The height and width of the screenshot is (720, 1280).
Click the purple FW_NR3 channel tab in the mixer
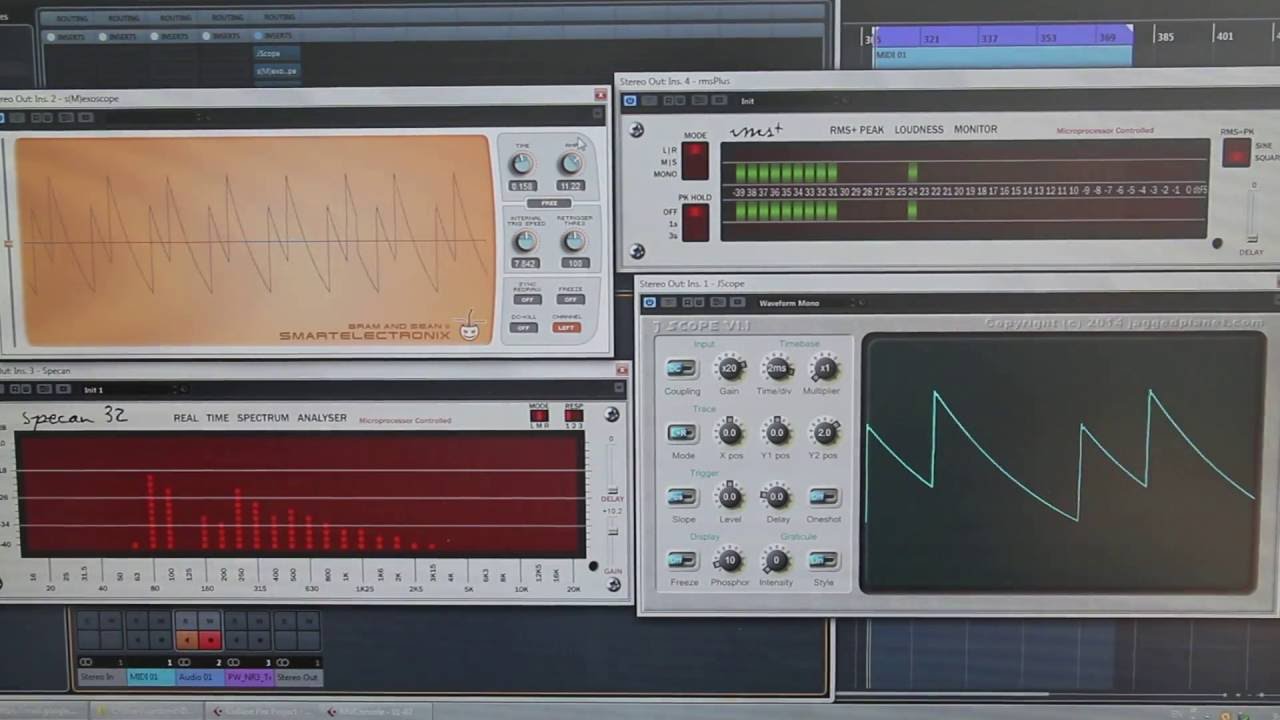[x=249, y=677]
